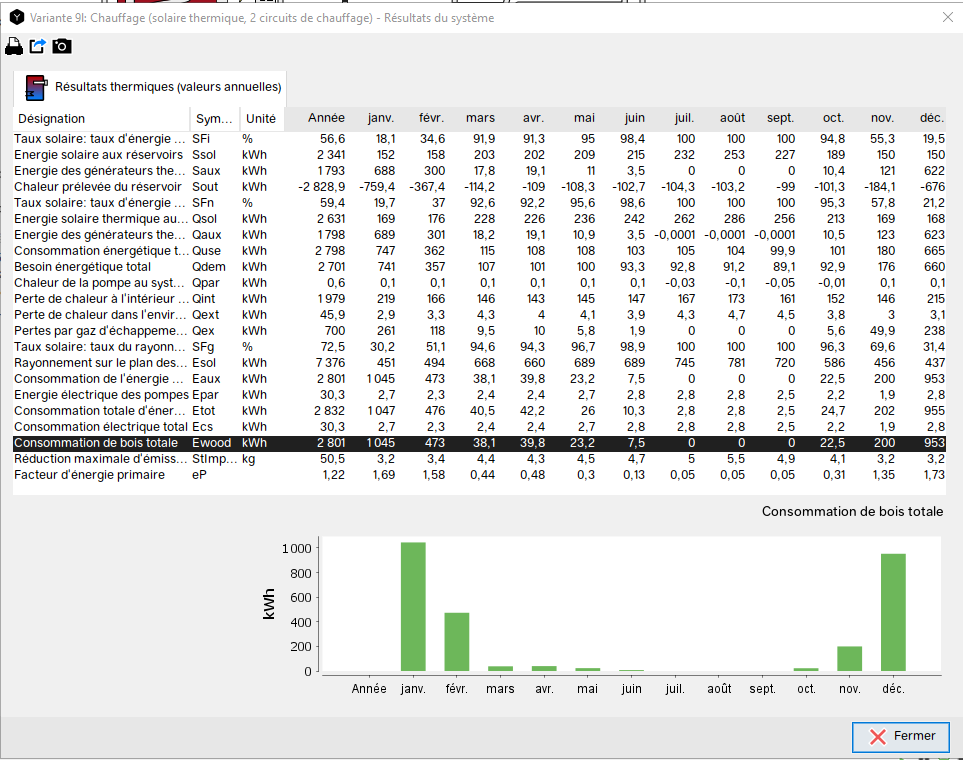
Task: Click the déc. column header
Action: (x=931, y=118)
